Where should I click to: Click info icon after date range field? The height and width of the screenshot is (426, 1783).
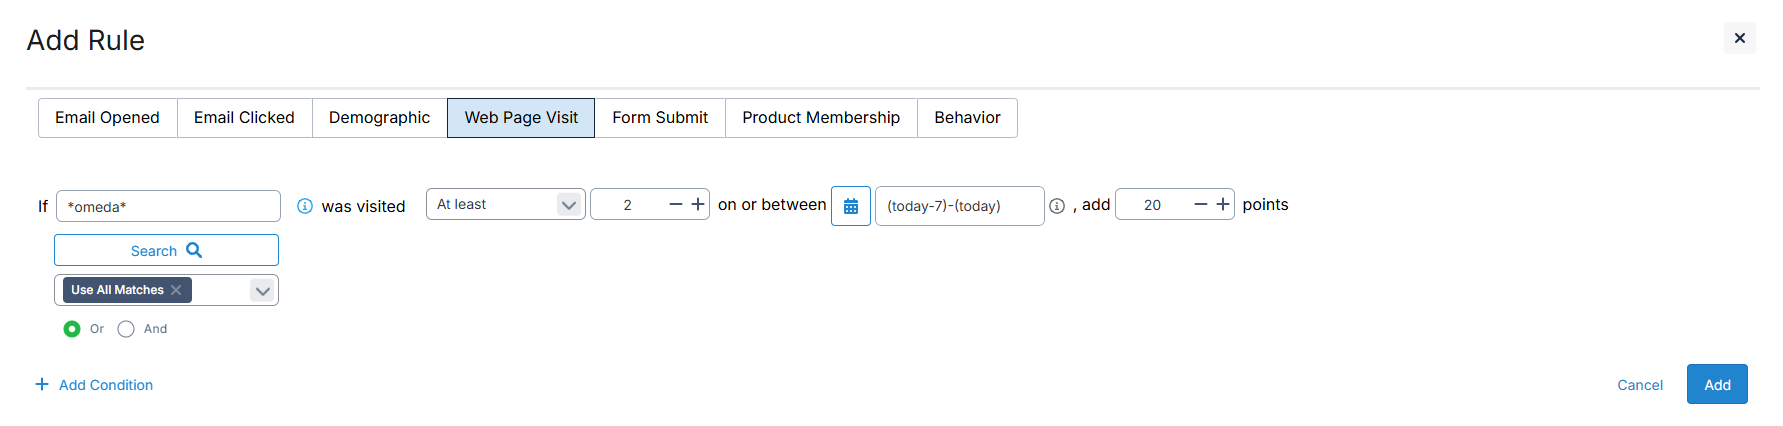[1057, 206]
